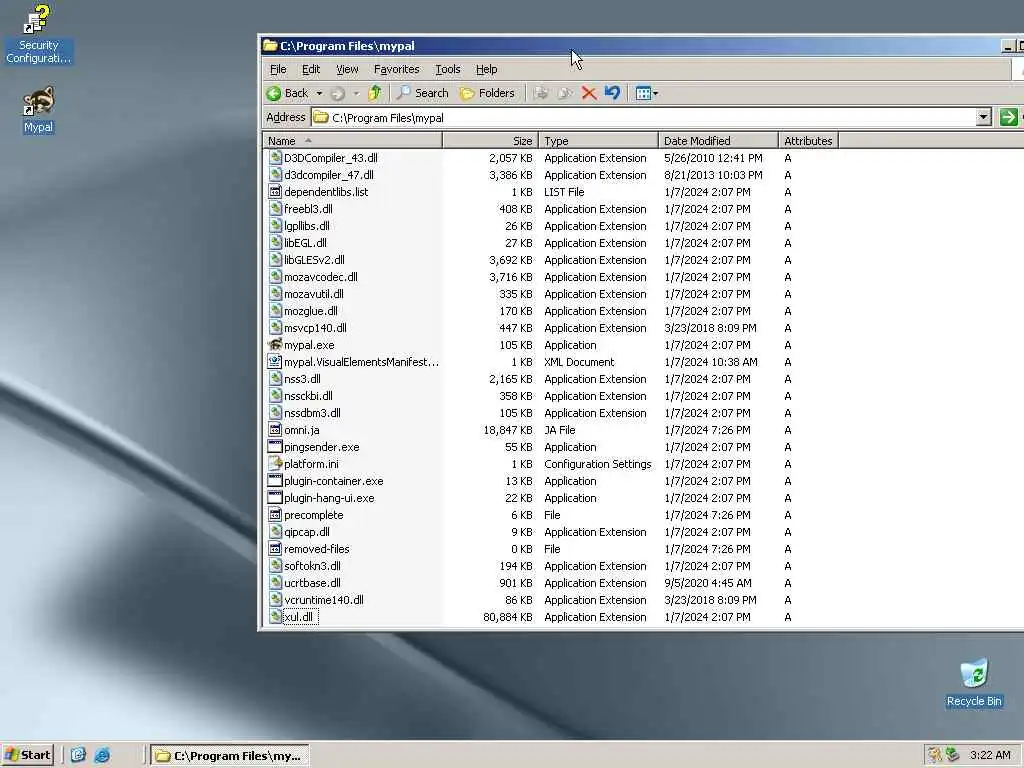Screen dimensions: 1024x768
Task: Open the Search pane
Action: 423,93
